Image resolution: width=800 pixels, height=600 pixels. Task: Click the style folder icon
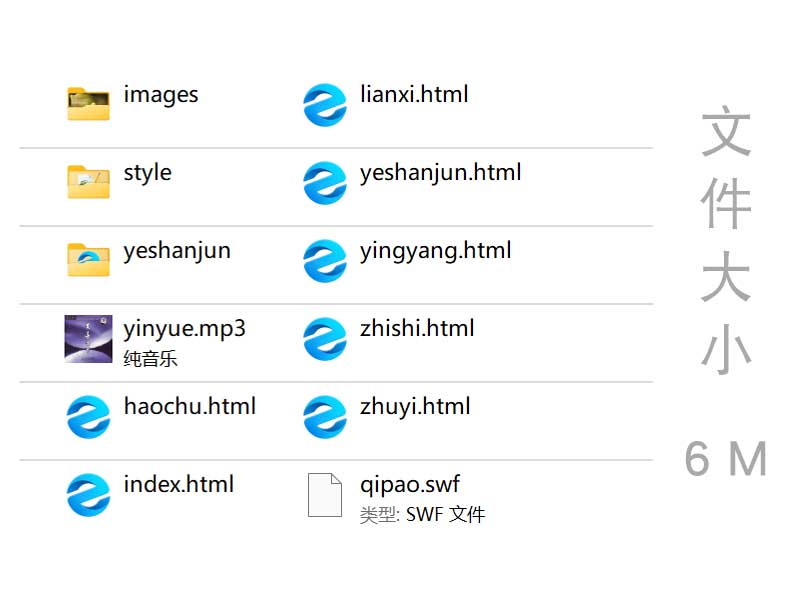click(x=88, y=182)
